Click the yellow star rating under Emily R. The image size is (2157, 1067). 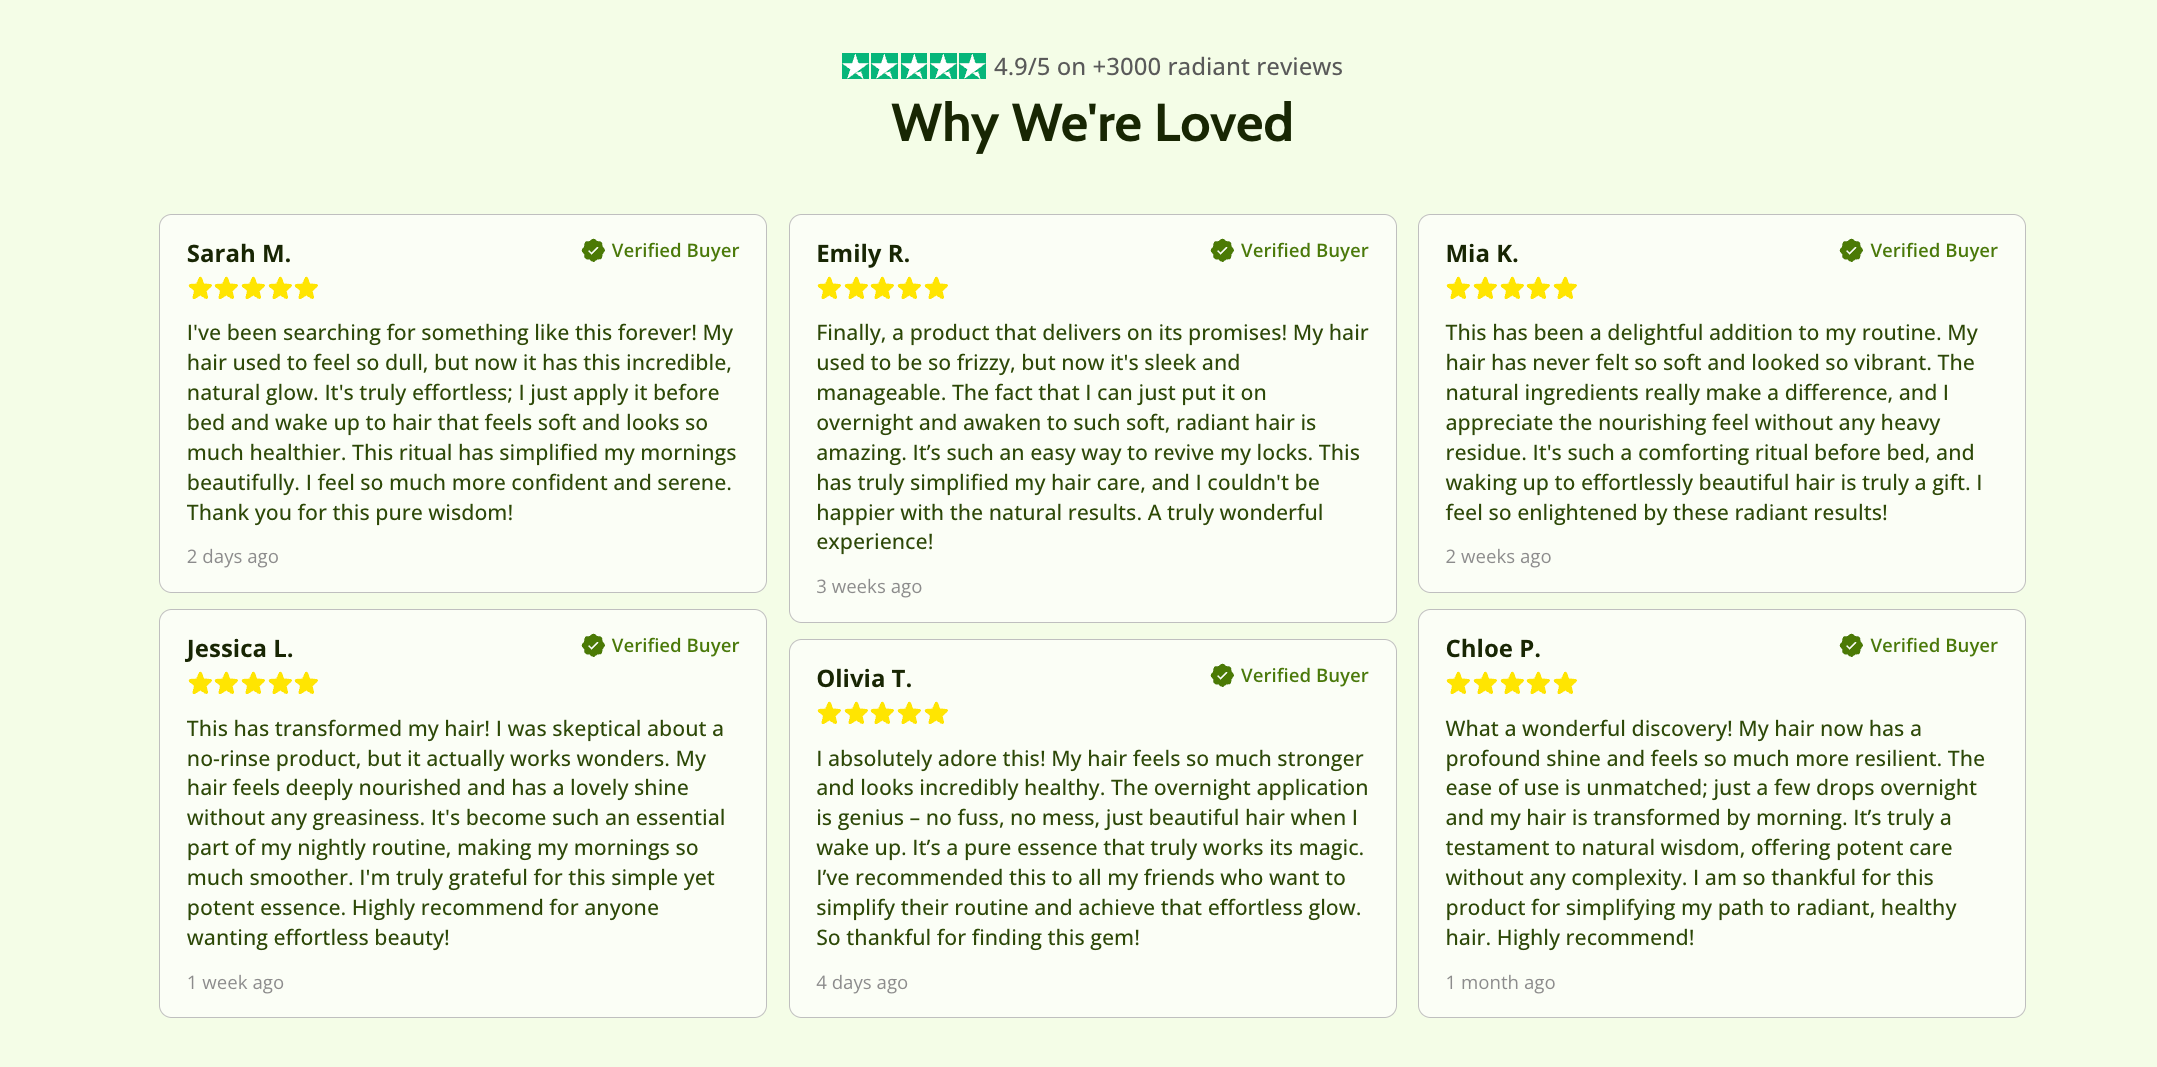[882, 289]
